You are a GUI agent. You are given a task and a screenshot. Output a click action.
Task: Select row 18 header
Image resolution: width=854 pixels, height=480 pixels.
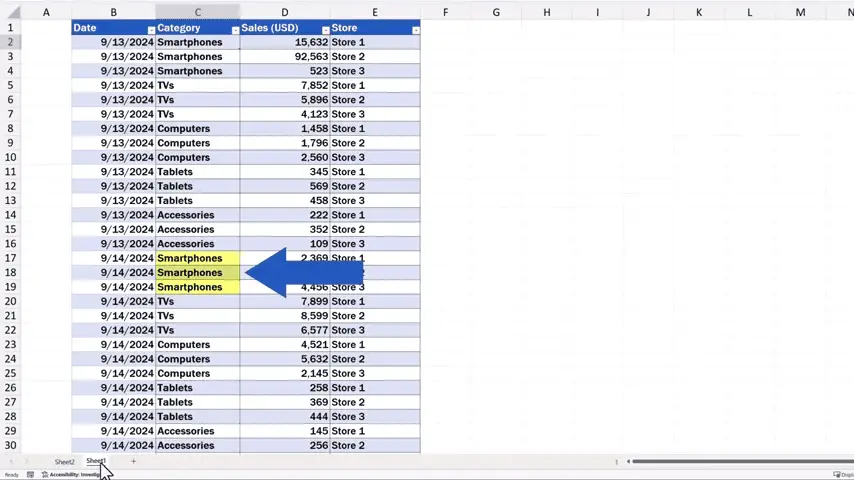click(x=11, y=272)
